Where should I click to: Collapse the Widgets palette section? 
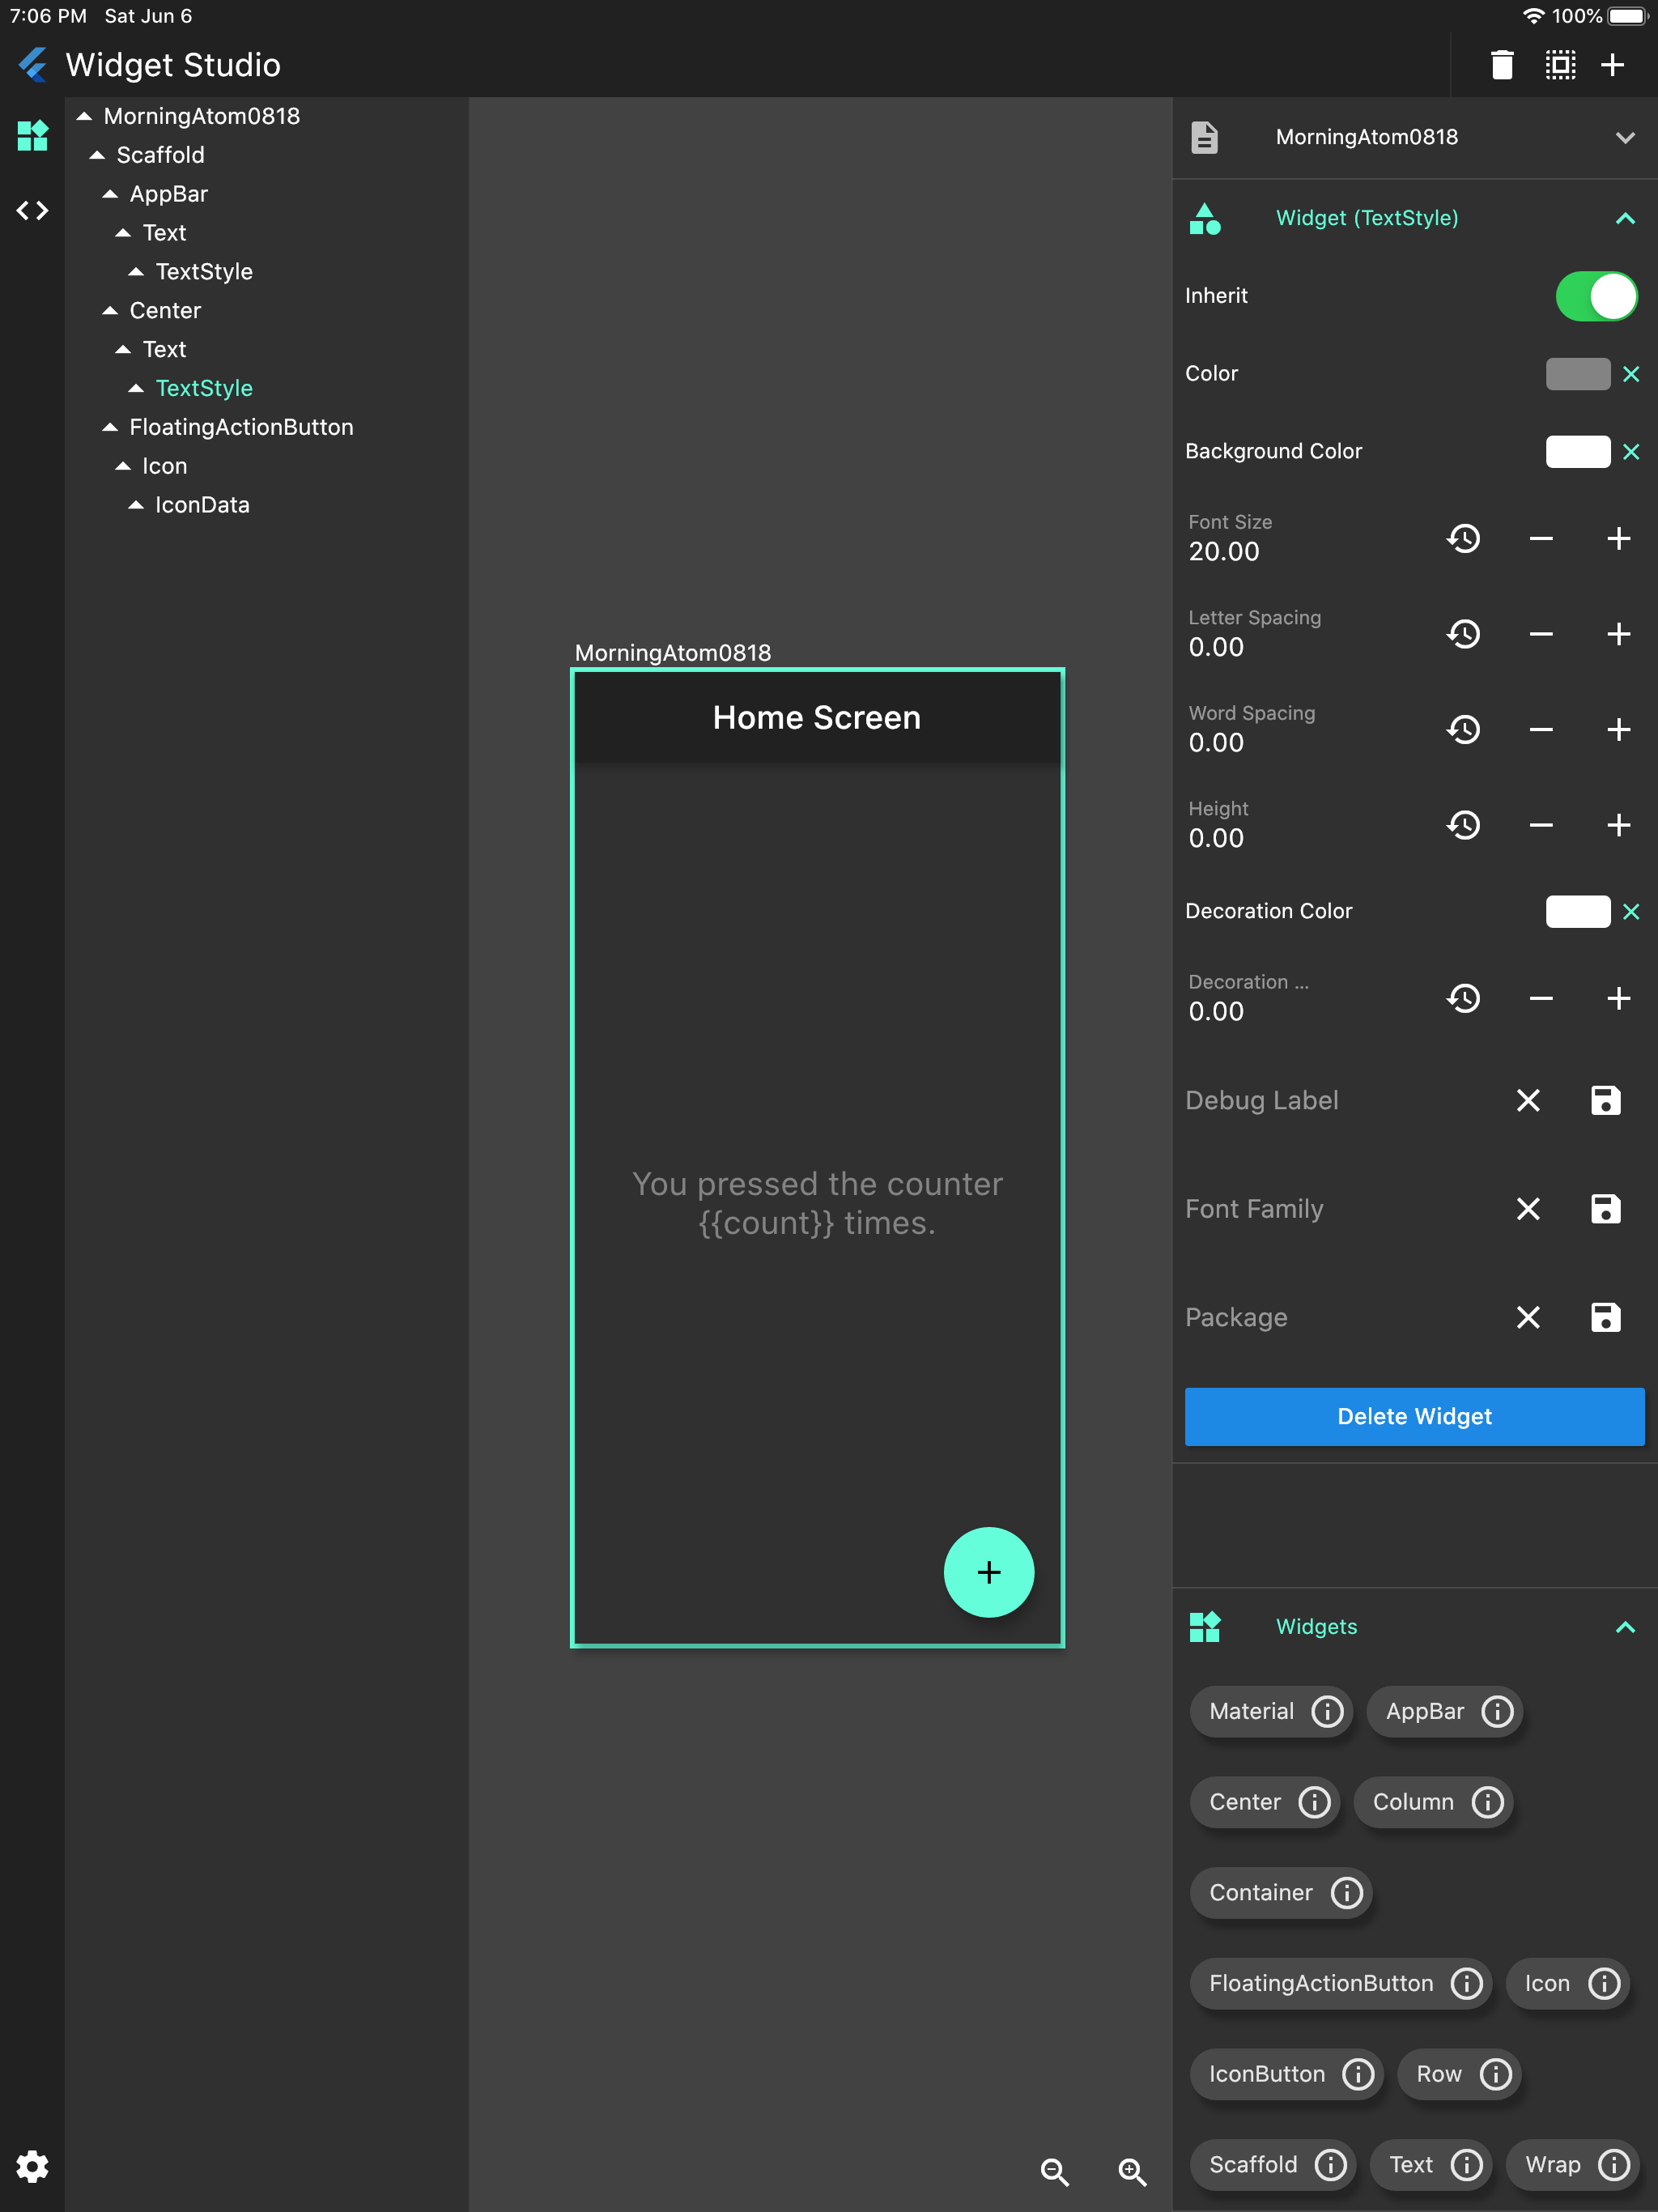coord(1624,1627)
